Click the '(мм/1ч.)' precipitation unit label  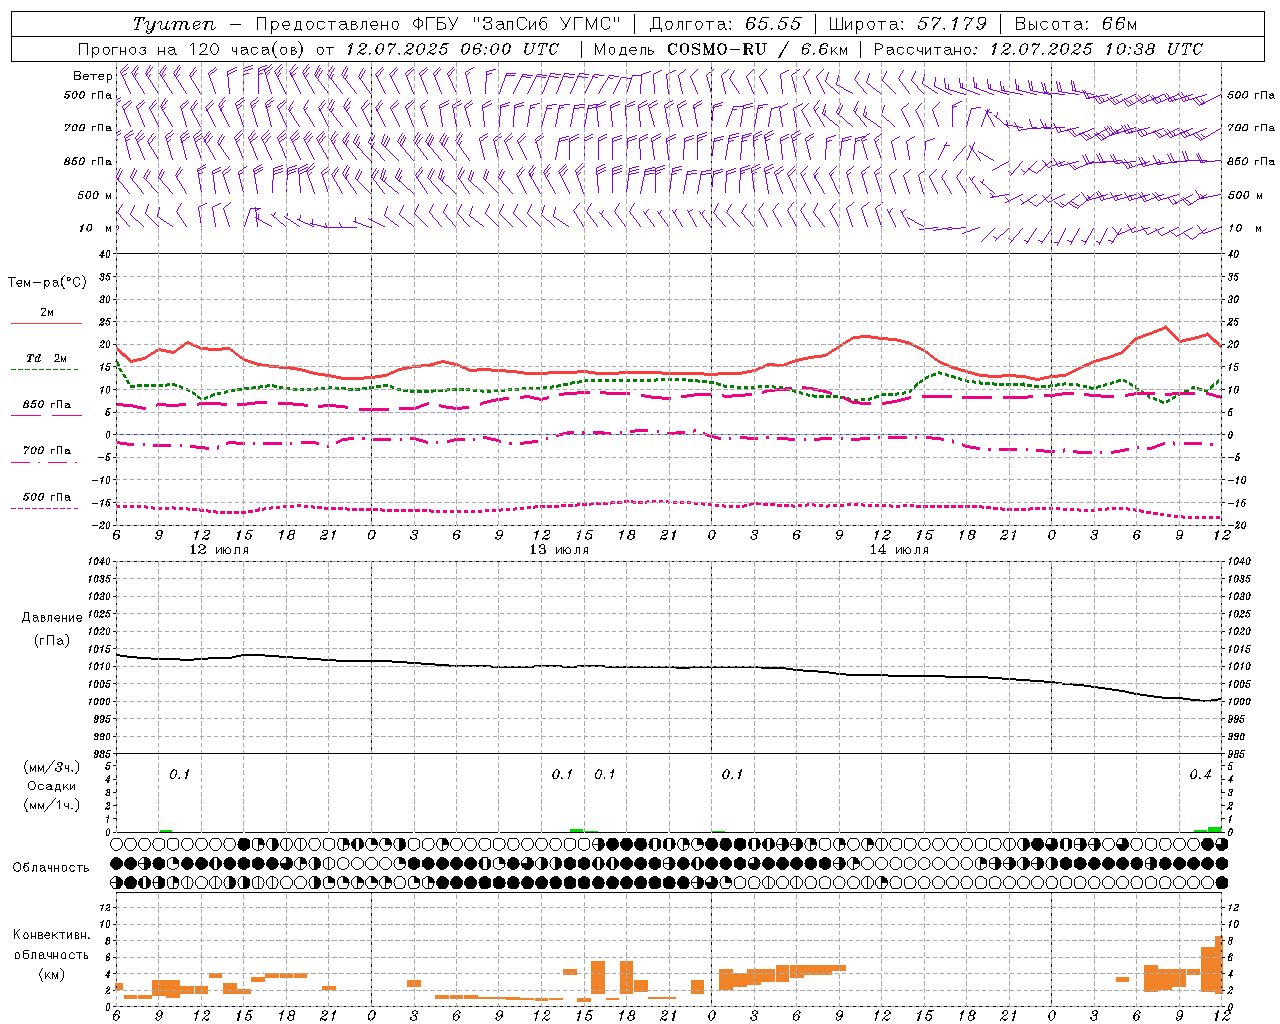52,805
